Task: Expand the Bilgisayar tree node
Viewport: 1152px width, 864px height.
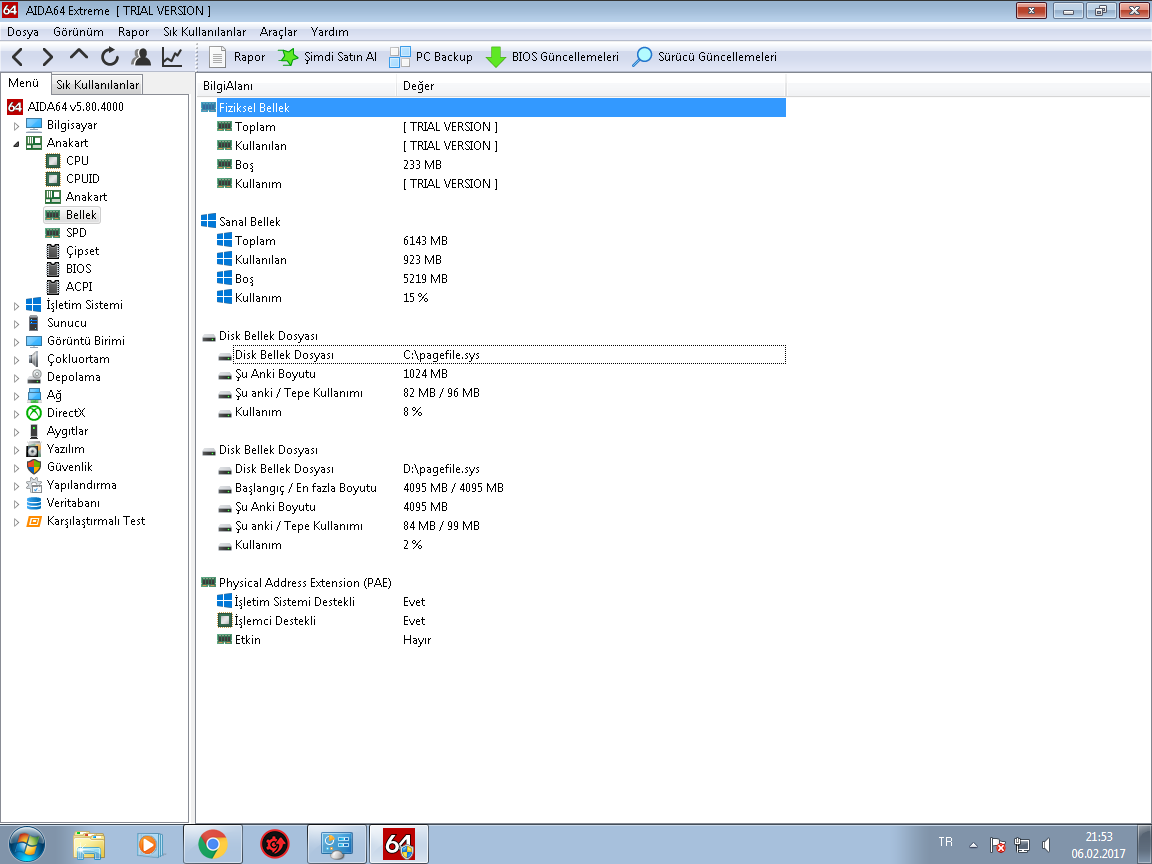Action: point(16,126)
